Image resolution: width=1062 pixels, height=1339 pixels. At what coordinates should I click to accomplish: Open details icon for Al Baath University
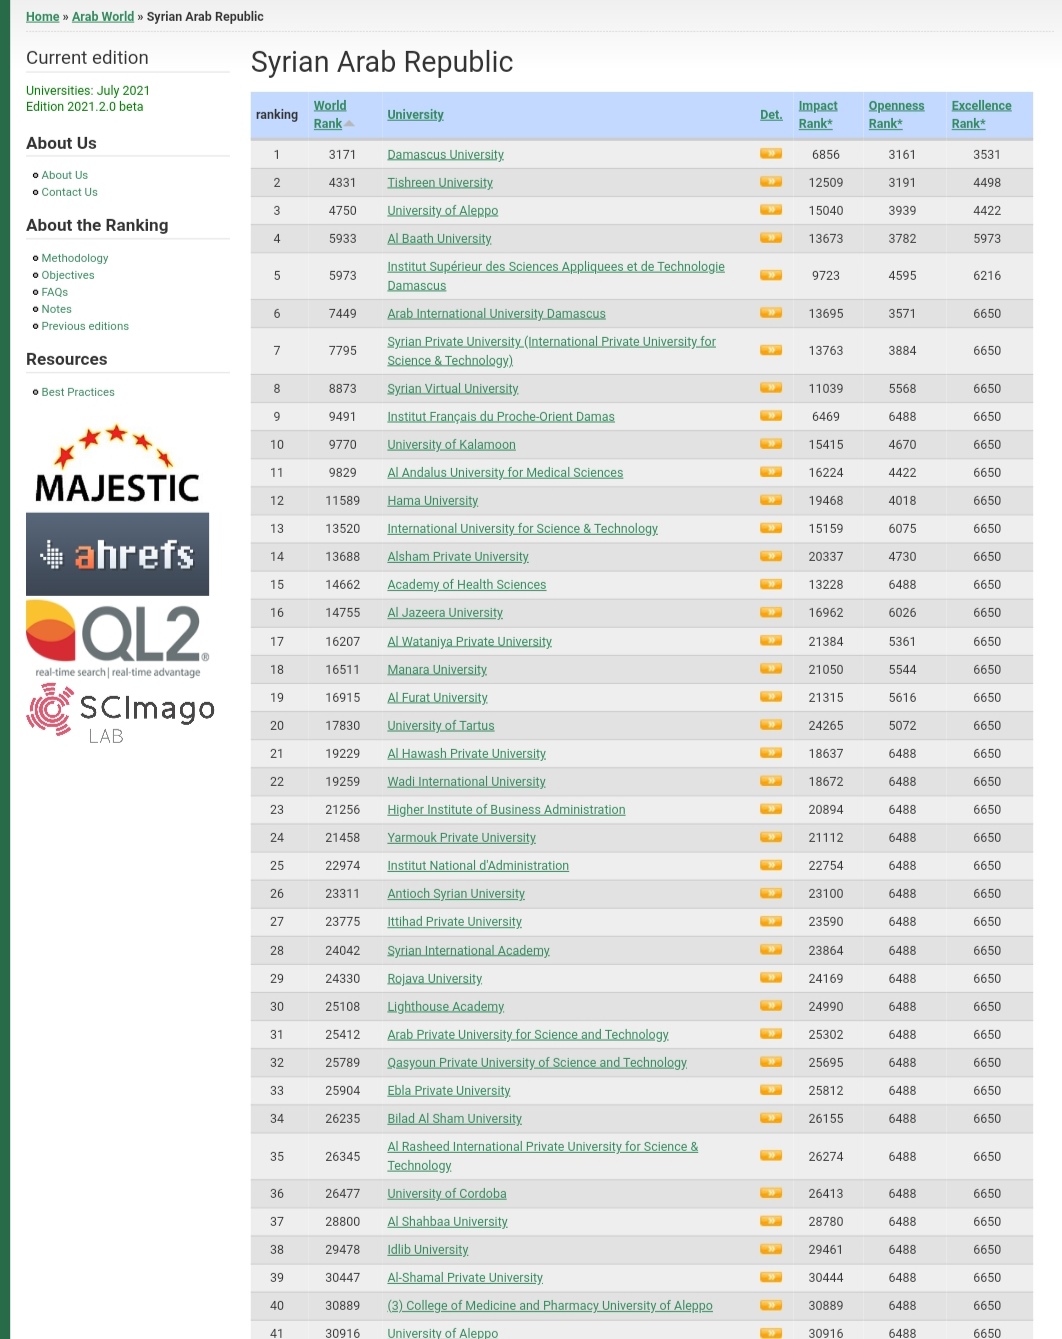pos(771,238)
